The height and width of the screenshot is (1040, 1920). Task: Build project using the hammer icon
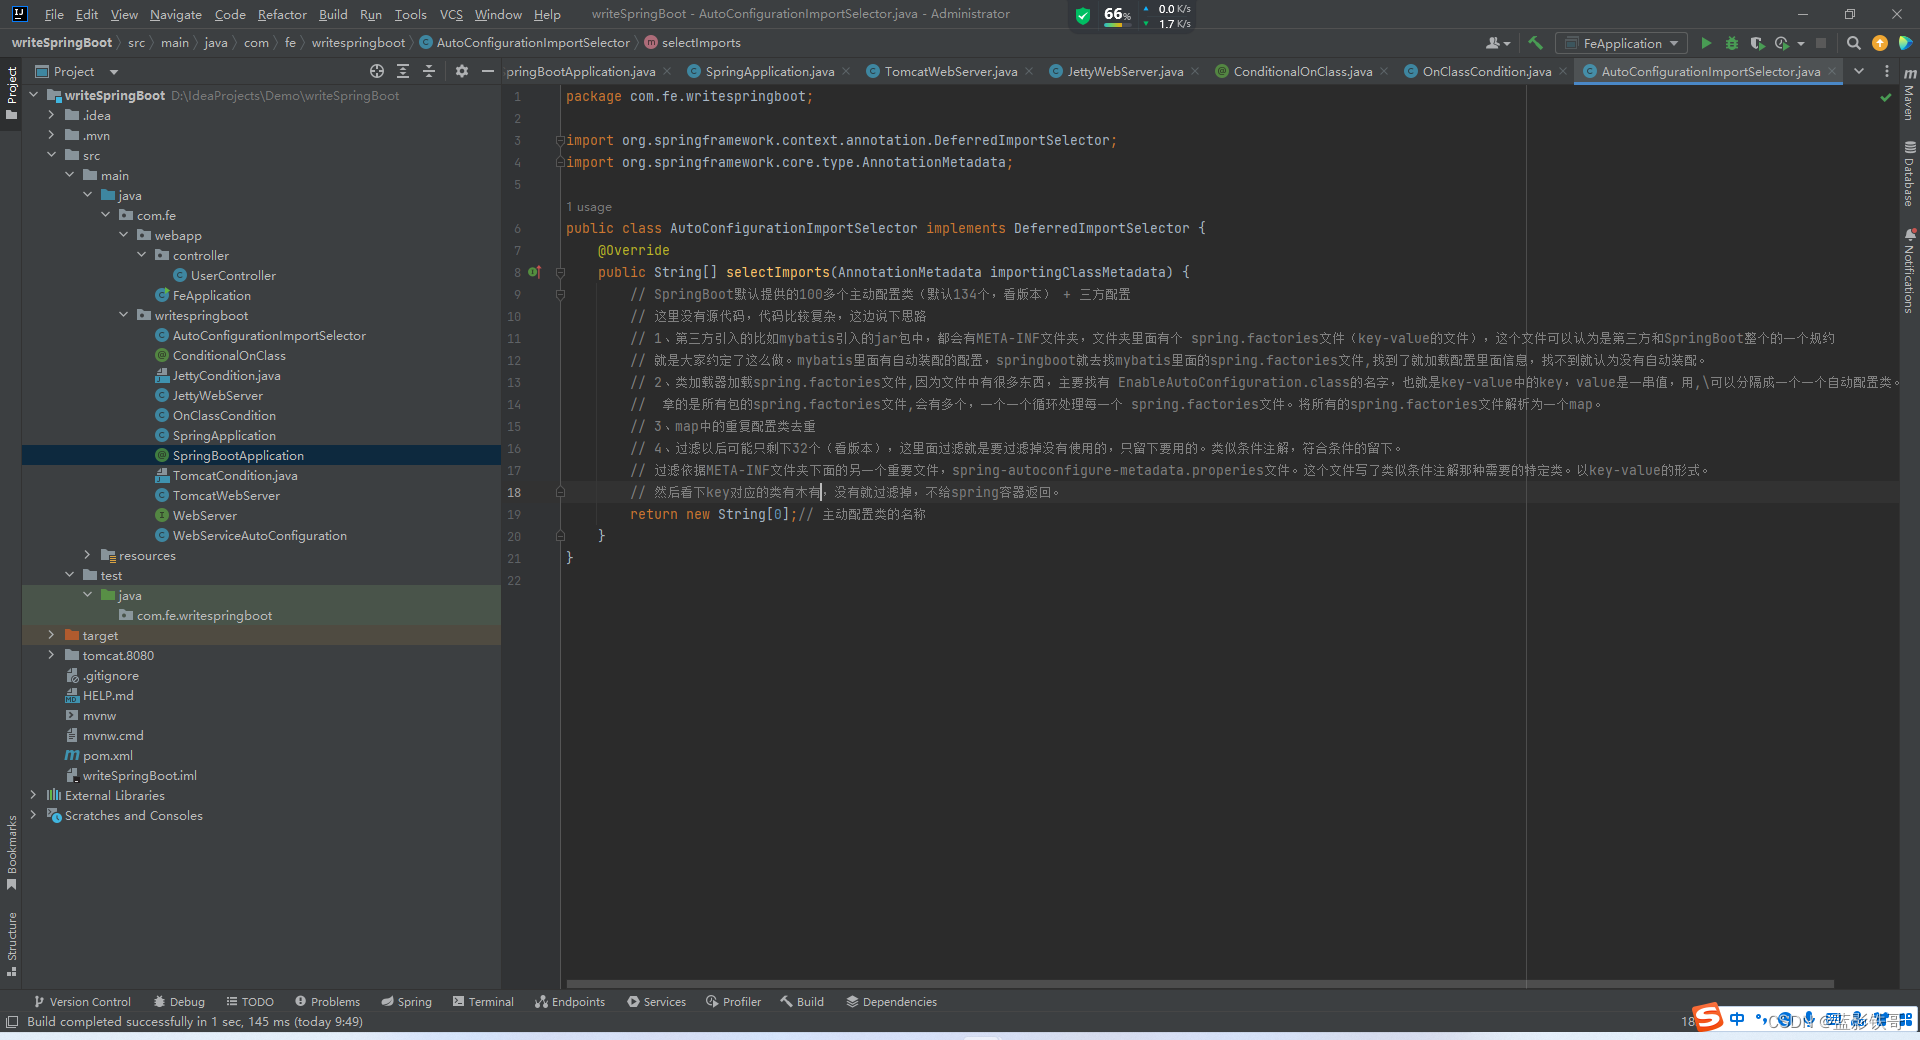pos(1536,43)
